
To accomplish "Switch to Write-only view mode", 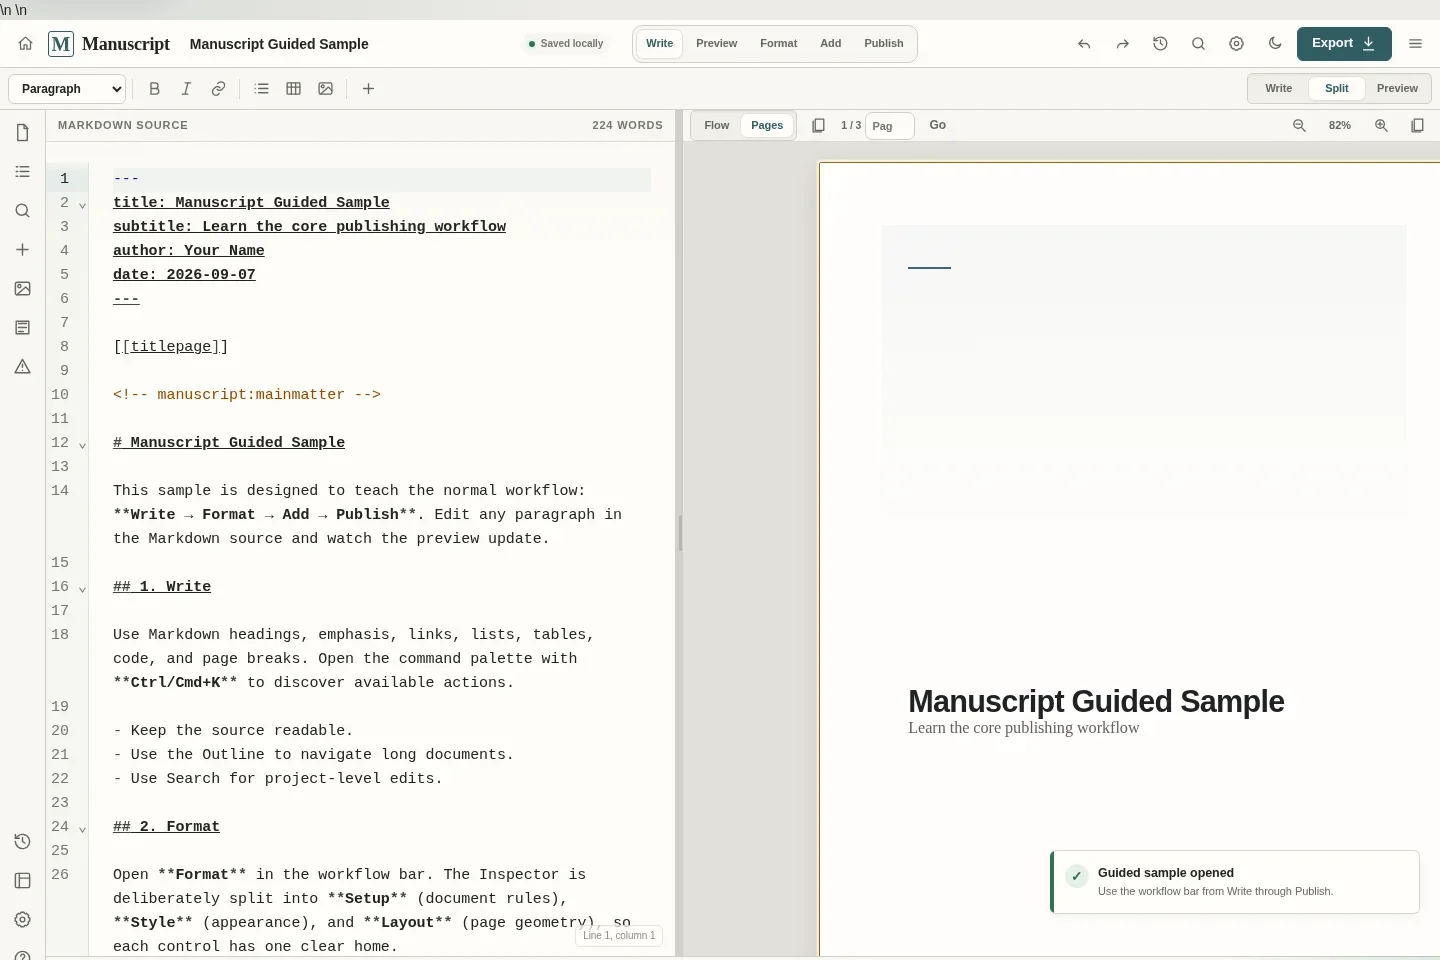I will (x=1278, y=89).
